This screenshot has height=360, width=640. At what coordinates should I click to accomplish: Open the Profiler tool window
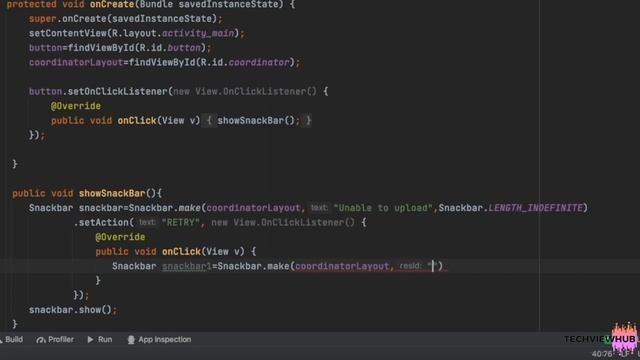[x=55, y=340]
